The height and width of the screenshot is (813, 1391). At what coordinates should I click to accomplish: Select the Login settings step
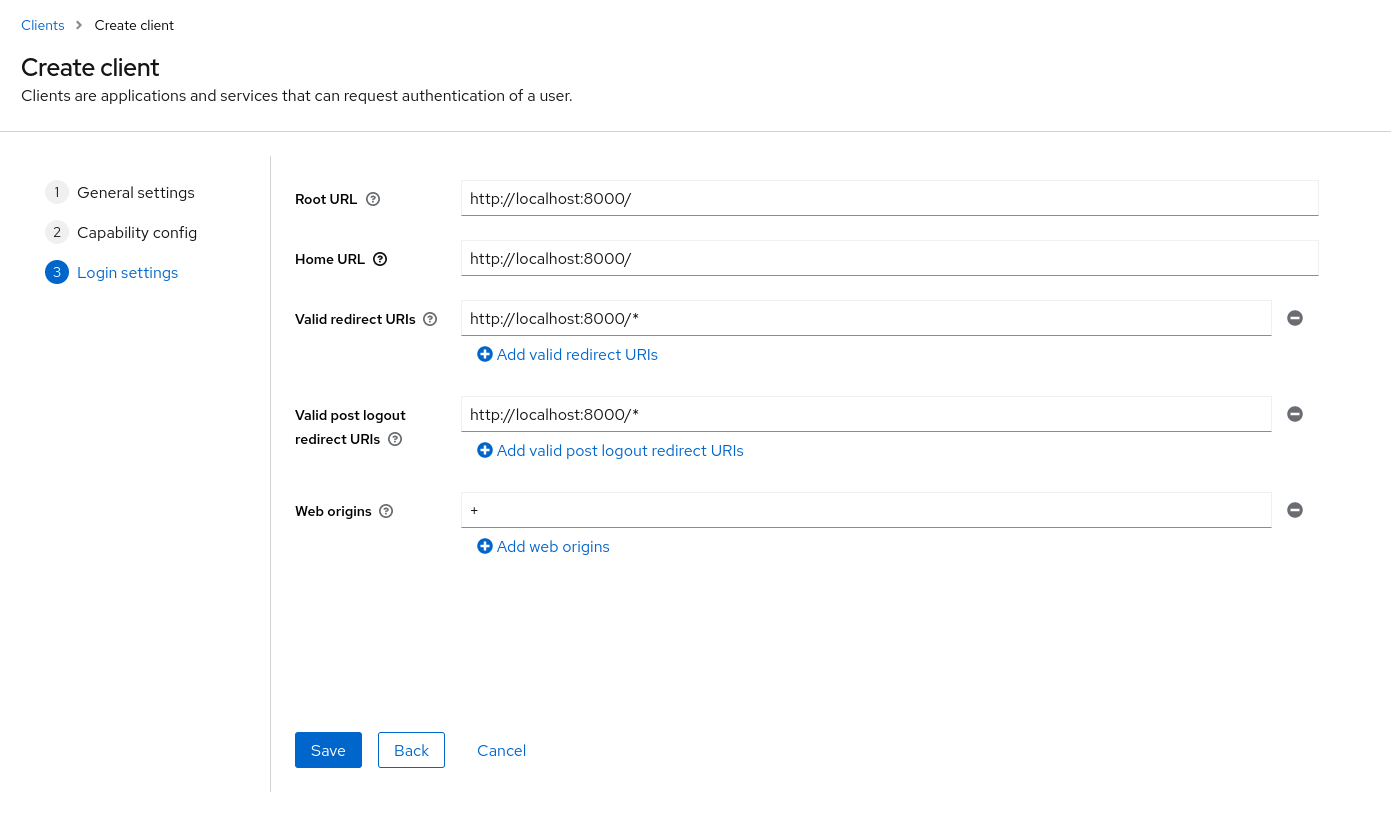127,272
